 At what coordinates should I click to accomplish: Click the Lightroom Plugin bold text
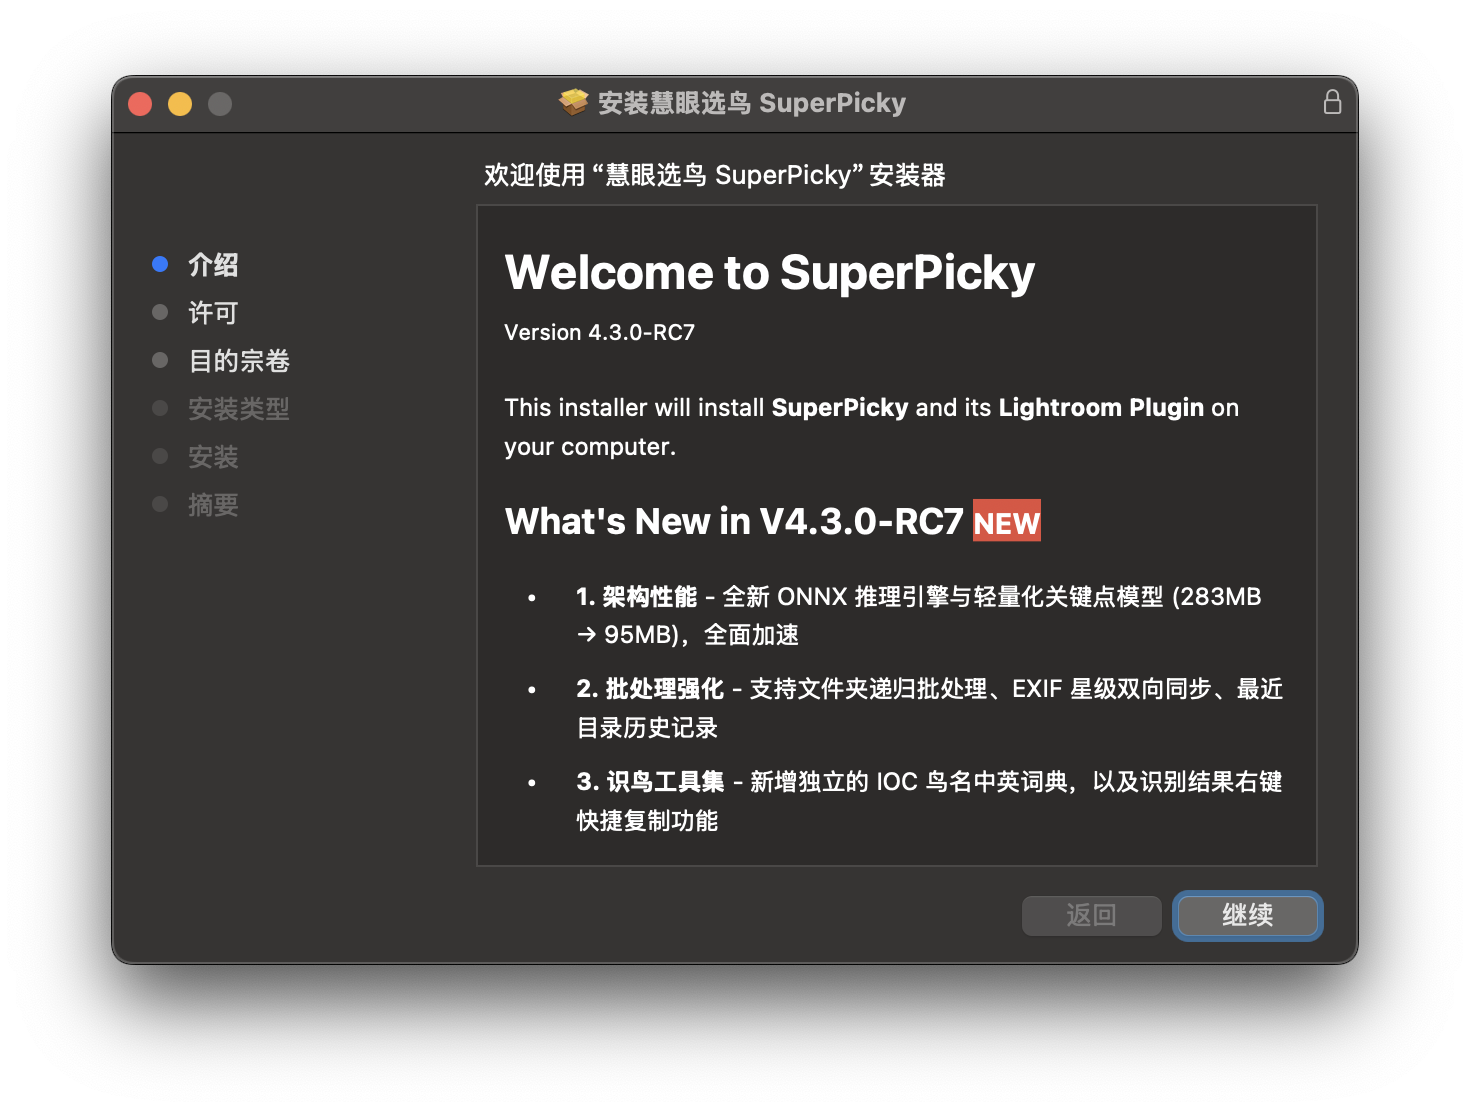tap(1101, 407)
